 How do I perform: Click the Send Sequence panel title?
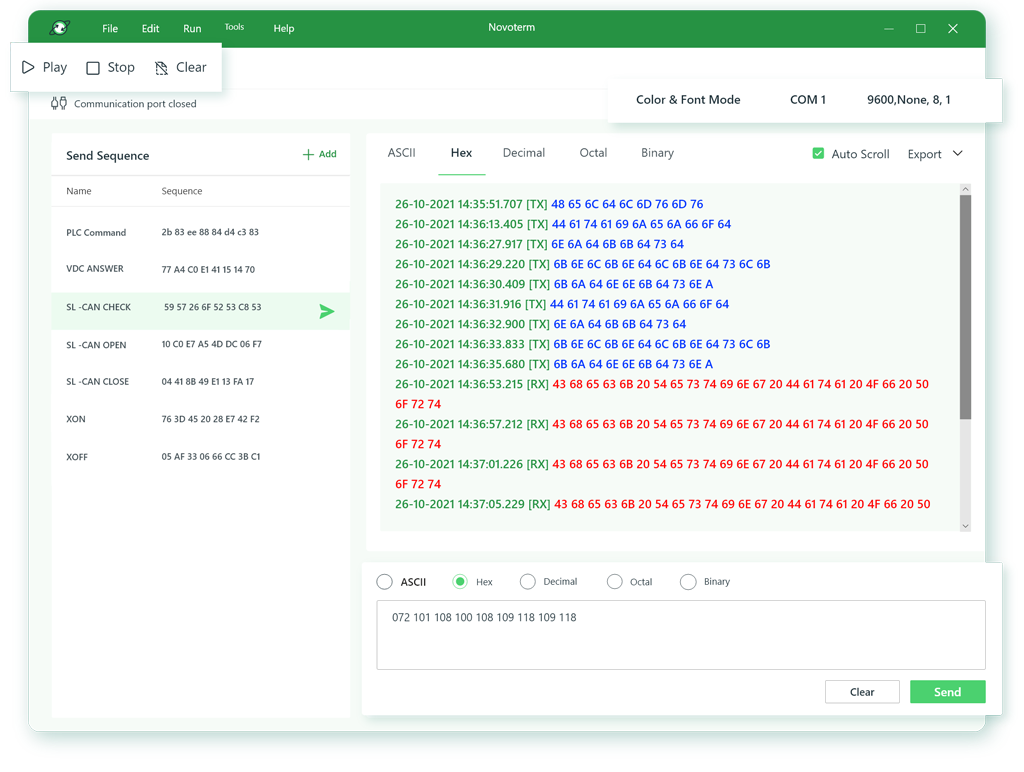pos(108,155)
